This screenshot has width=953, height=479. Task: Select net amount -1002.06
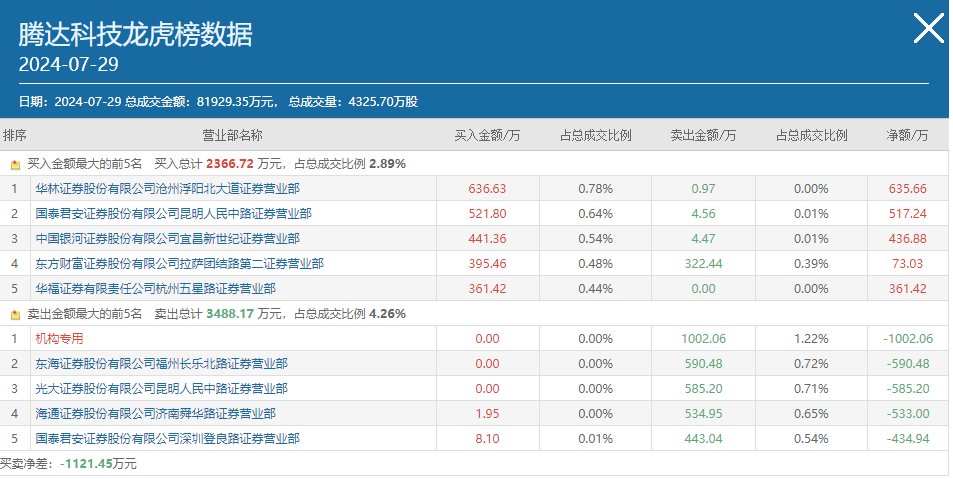click(907, 339)
